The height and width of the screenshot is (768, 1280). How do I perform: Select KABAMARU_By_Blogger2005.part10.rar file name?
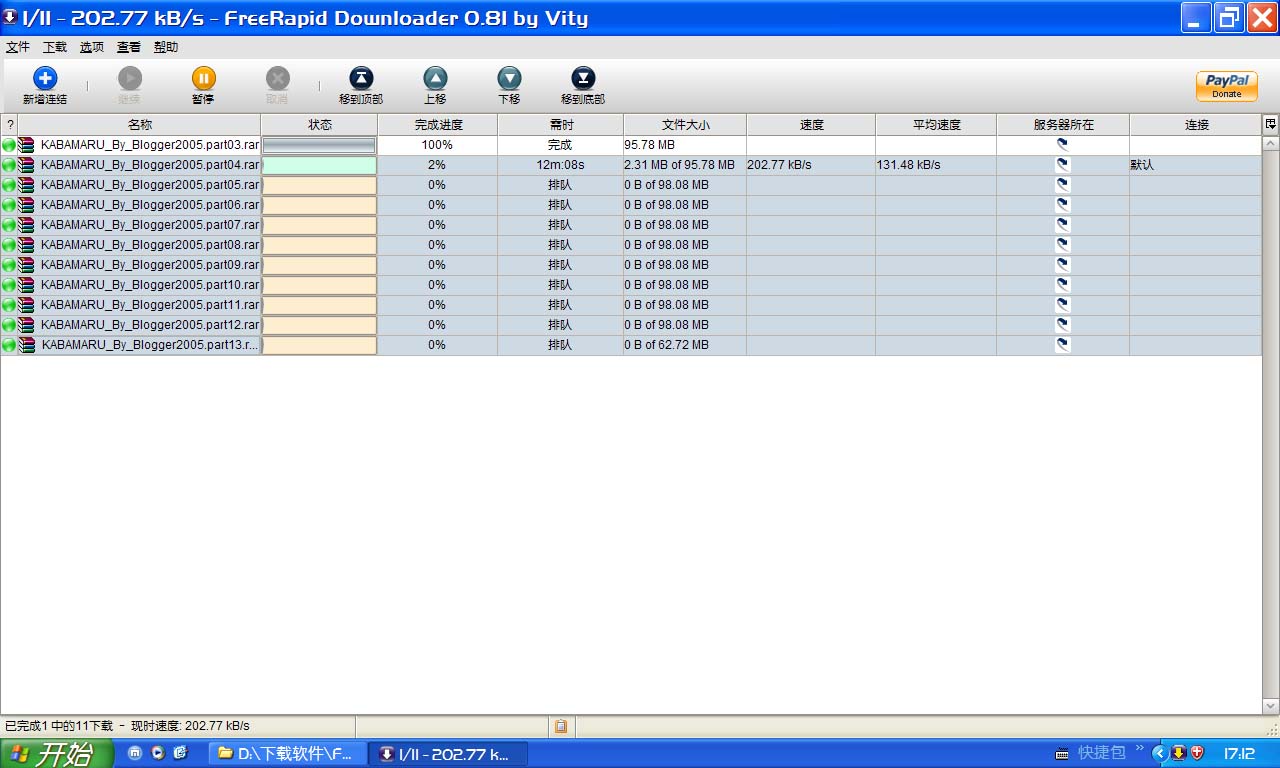(x=150, y=285)
